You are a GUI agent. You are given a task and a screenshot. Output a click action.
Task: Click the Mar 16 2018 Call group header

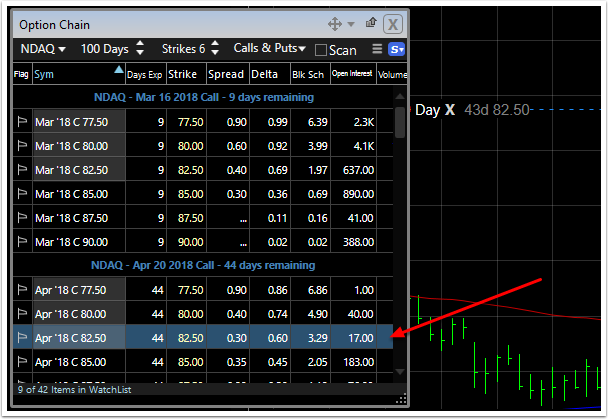[x=204, y=97]
